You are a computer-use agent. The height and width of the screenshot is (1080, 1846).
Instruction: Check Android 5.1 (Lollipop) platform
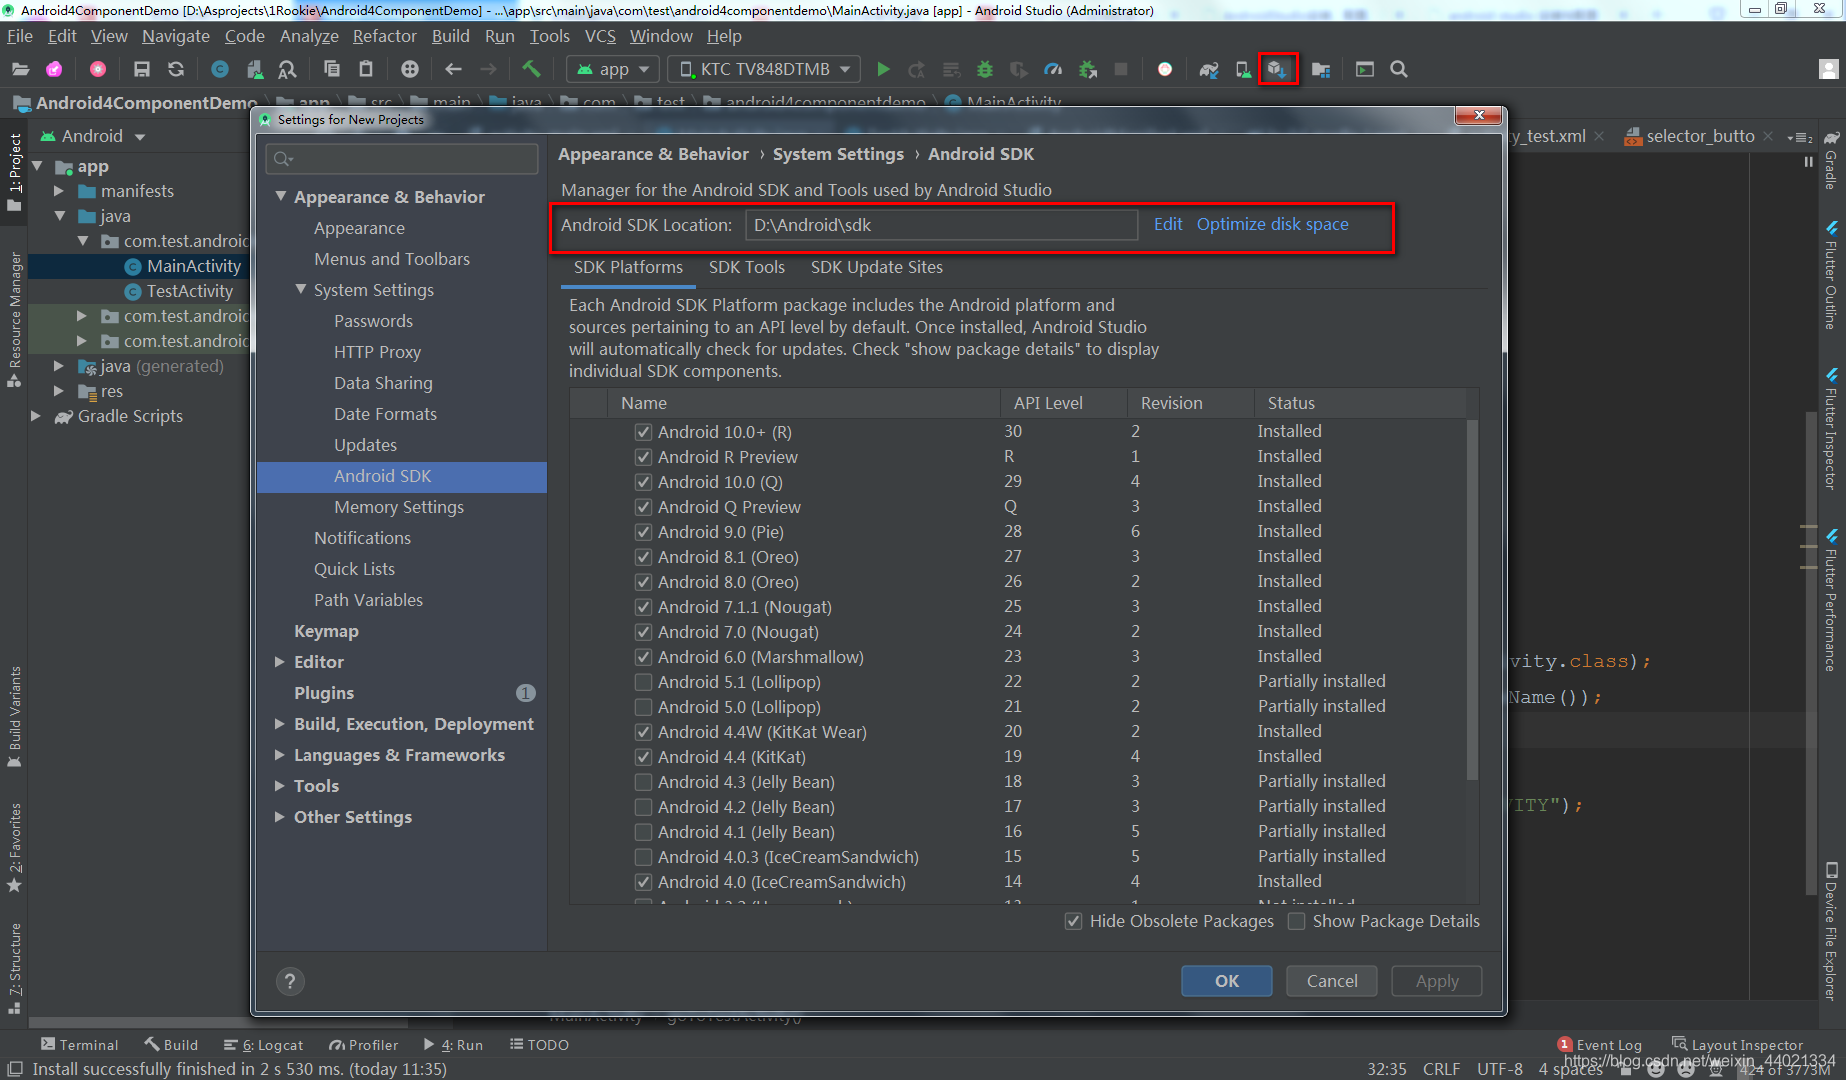tap(643, 682)
